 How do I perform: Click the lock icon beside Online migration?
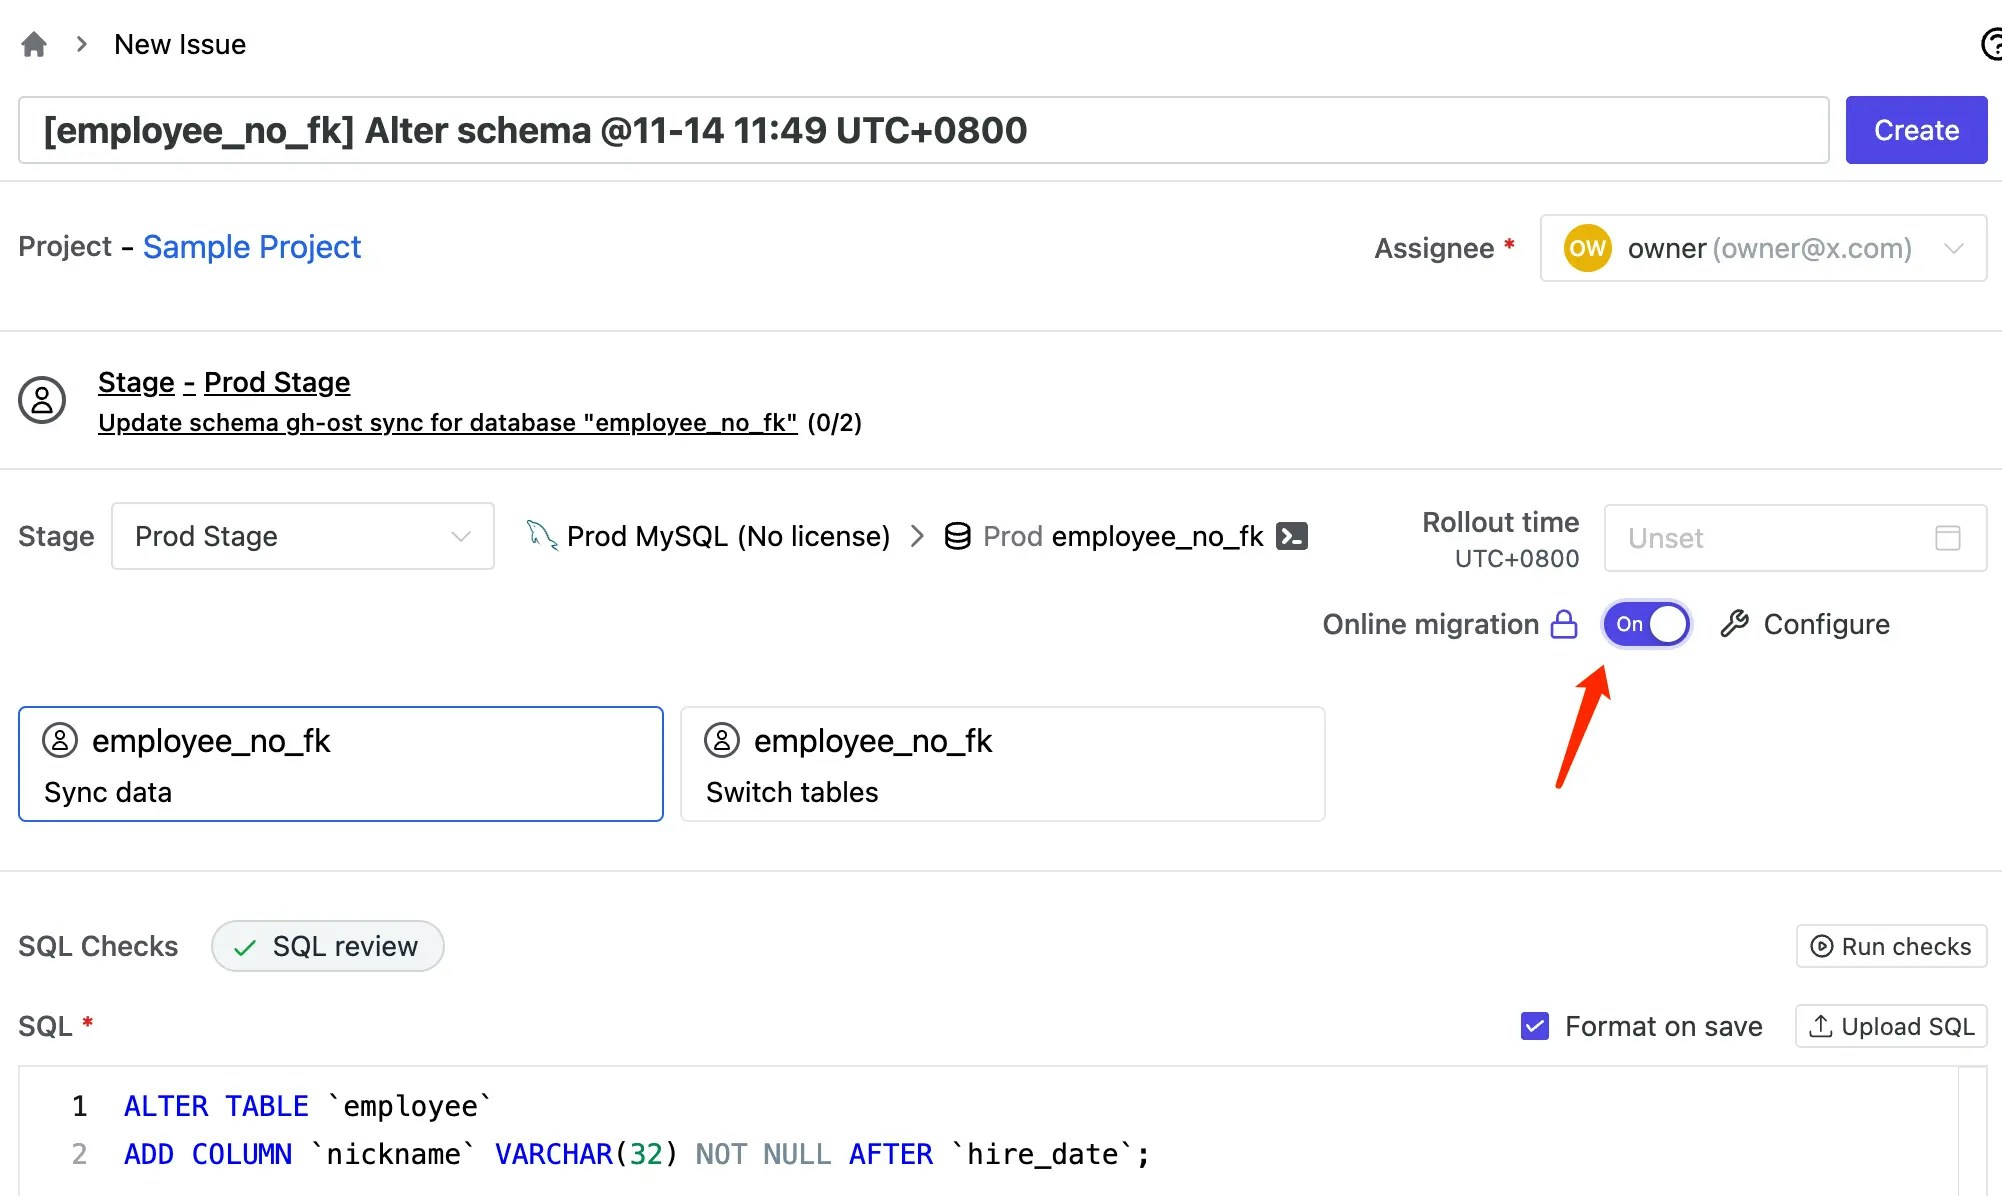[1564, 625]
